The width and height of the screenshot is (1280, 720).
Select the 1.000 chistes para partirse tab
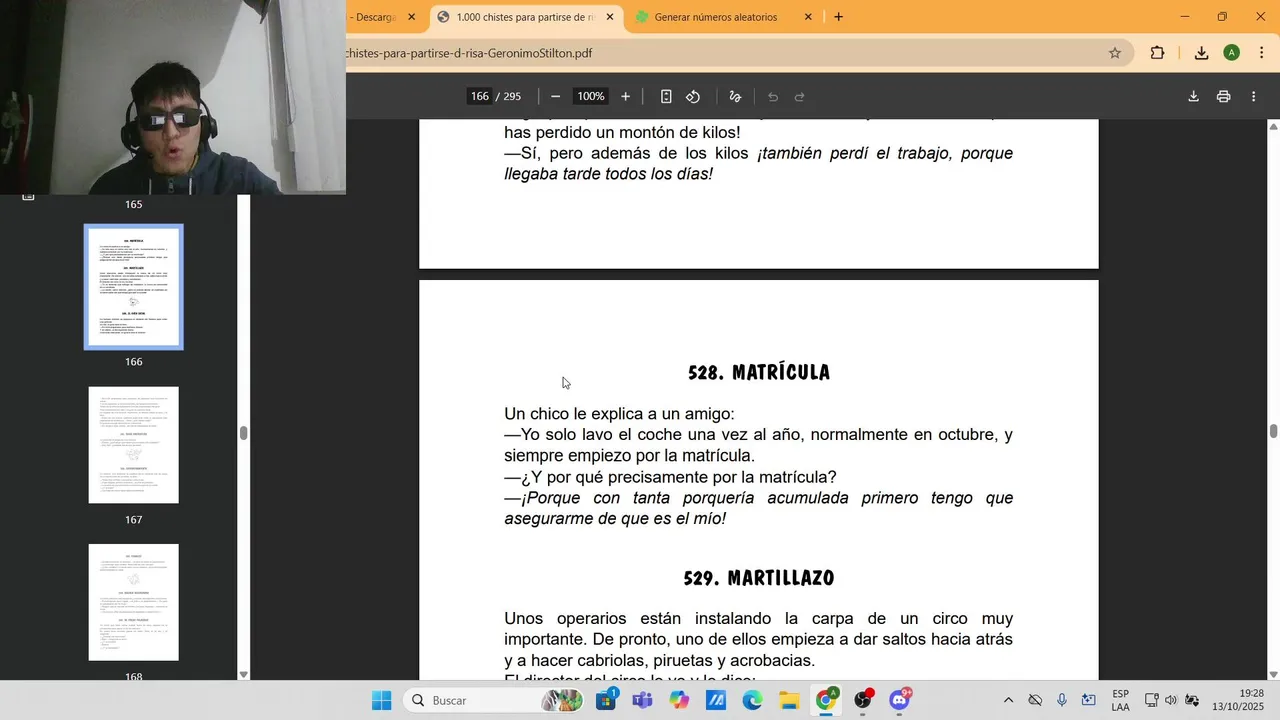point(524,17)
